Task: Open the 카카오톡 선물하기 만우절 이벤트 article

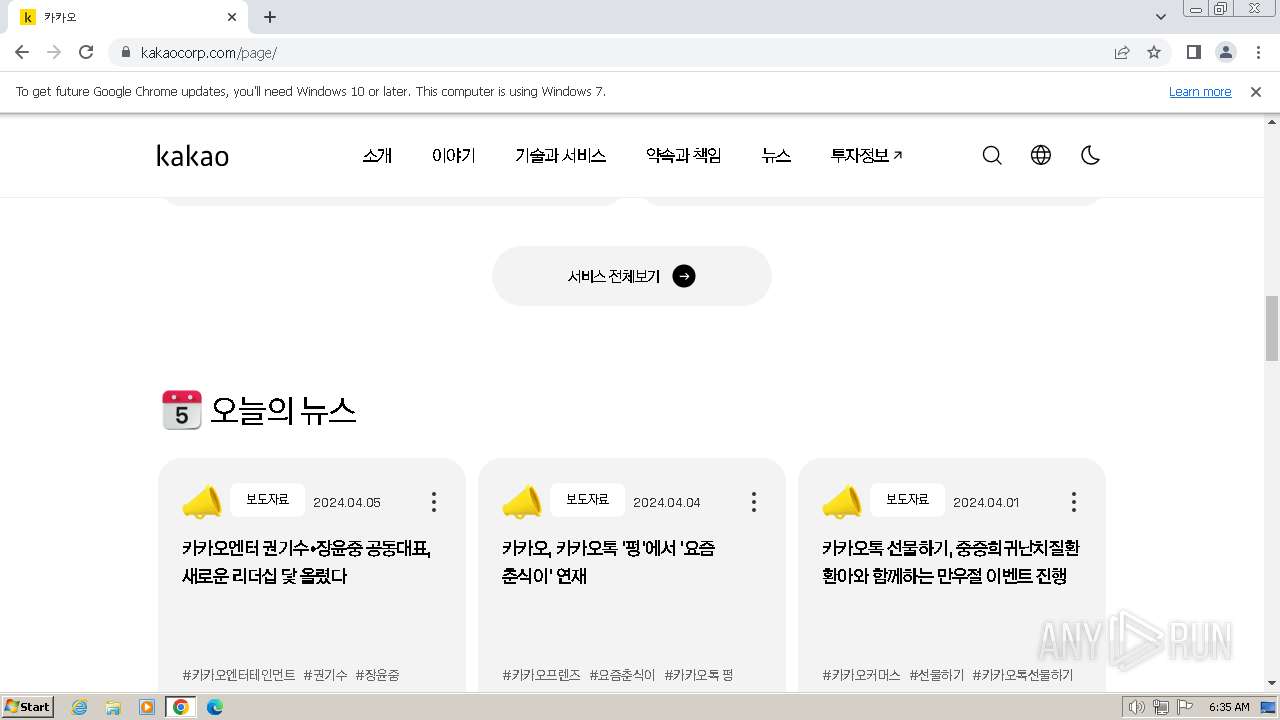Action: tap(951, 562)
